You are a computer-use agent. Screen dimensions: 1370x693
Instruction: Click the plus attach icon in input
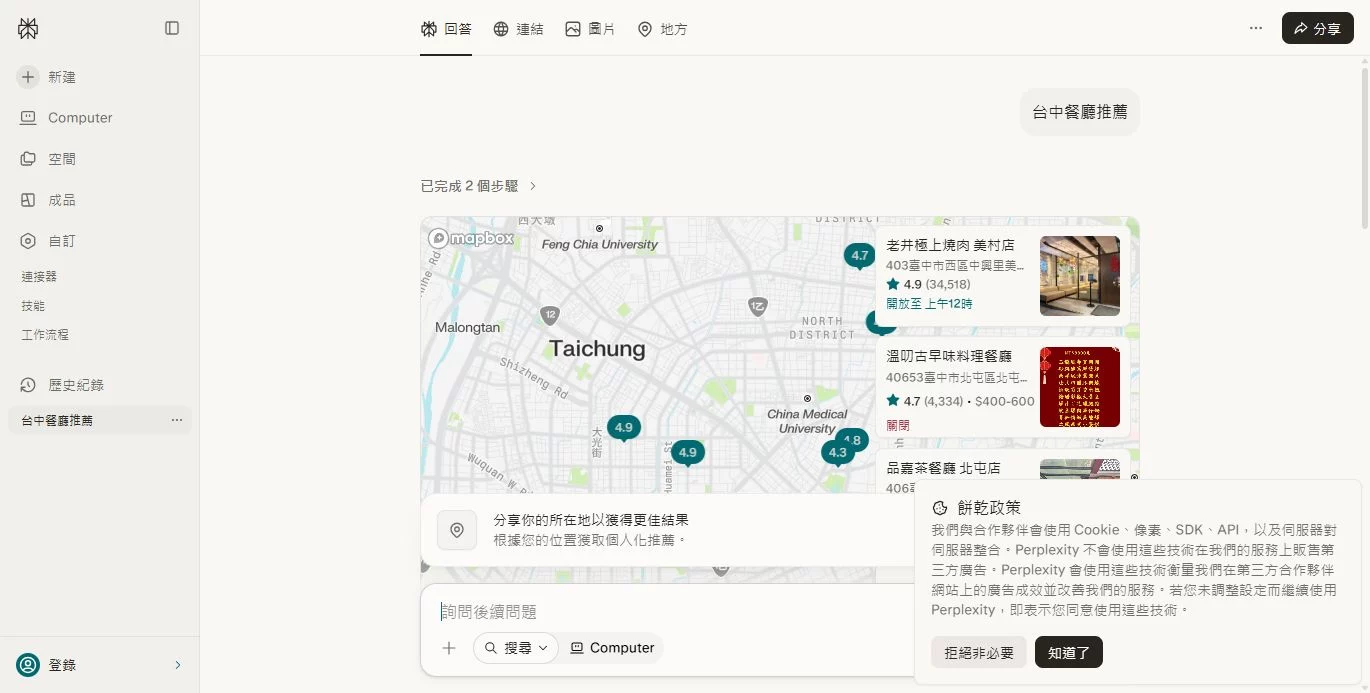[x=449, y=648]
